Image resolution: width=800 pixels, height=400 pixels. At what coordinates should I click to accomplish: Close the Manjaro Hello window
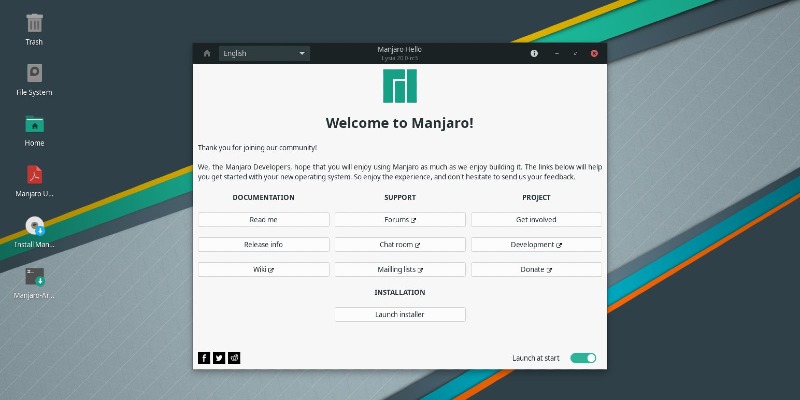(x=594, y=53)
